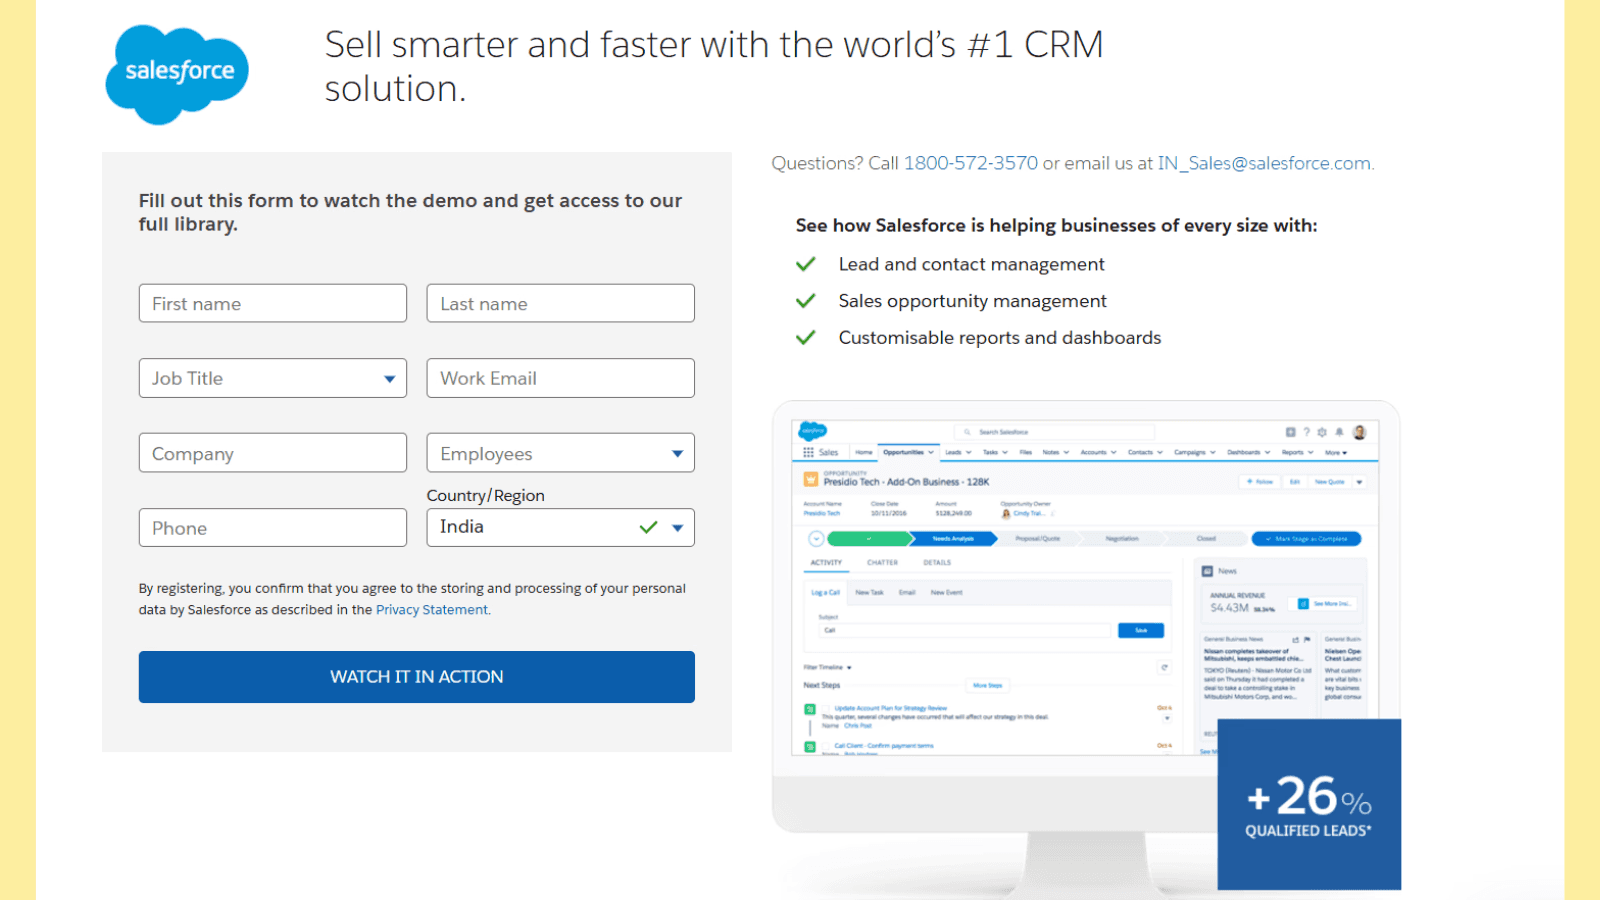1600x900 pixels.
Task: Click the user avatar in demo preview
Action: (x=1359, y=432)
